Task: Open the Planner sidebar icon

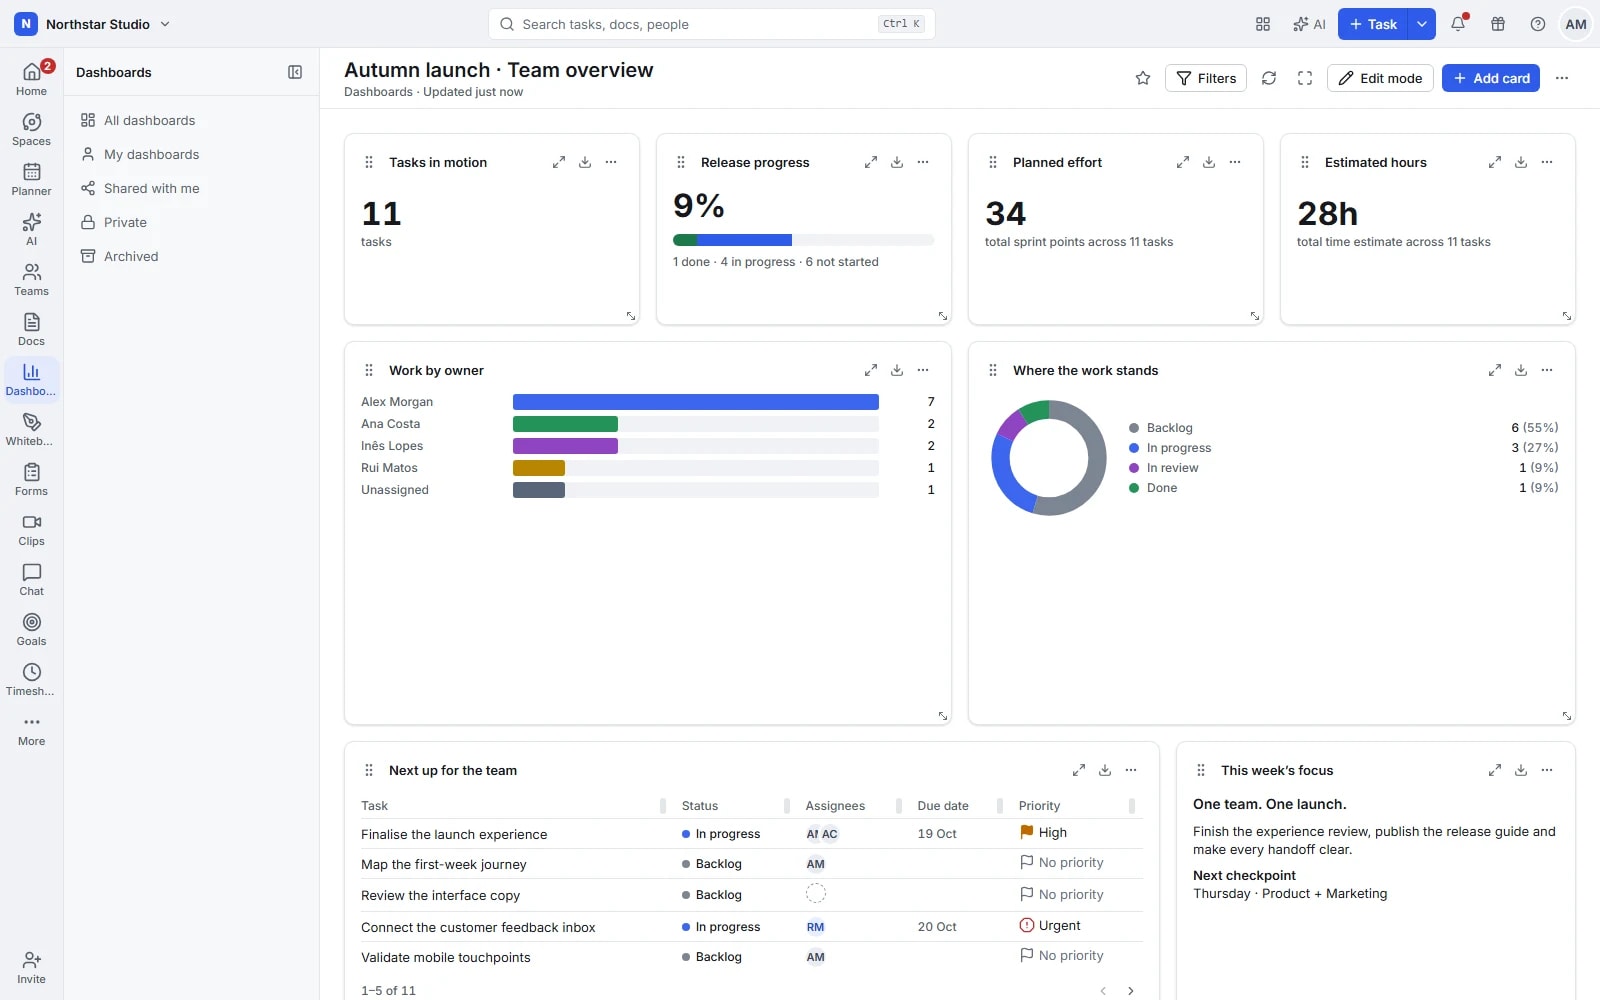Action: (x=31, y=180)
